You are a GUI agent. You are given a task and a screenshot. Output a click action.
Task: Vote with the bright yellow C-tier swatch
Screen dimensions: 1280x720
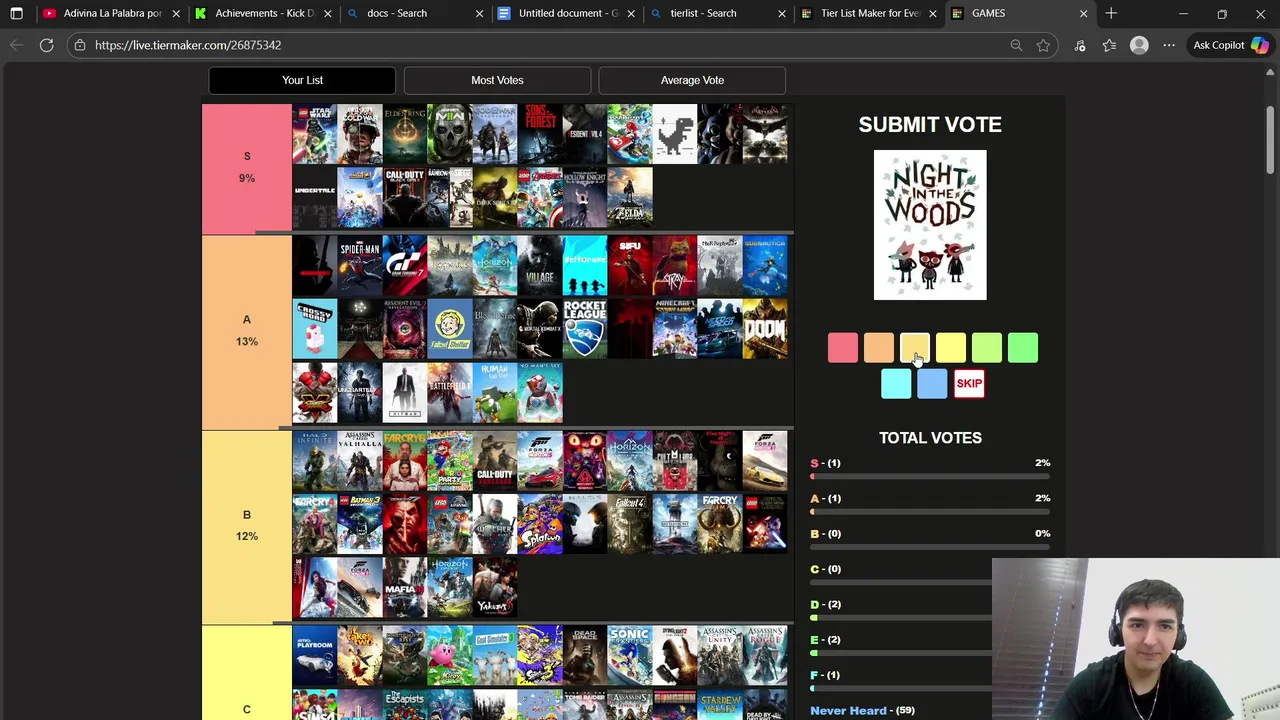pyautogui.click(x=951, y=347)
